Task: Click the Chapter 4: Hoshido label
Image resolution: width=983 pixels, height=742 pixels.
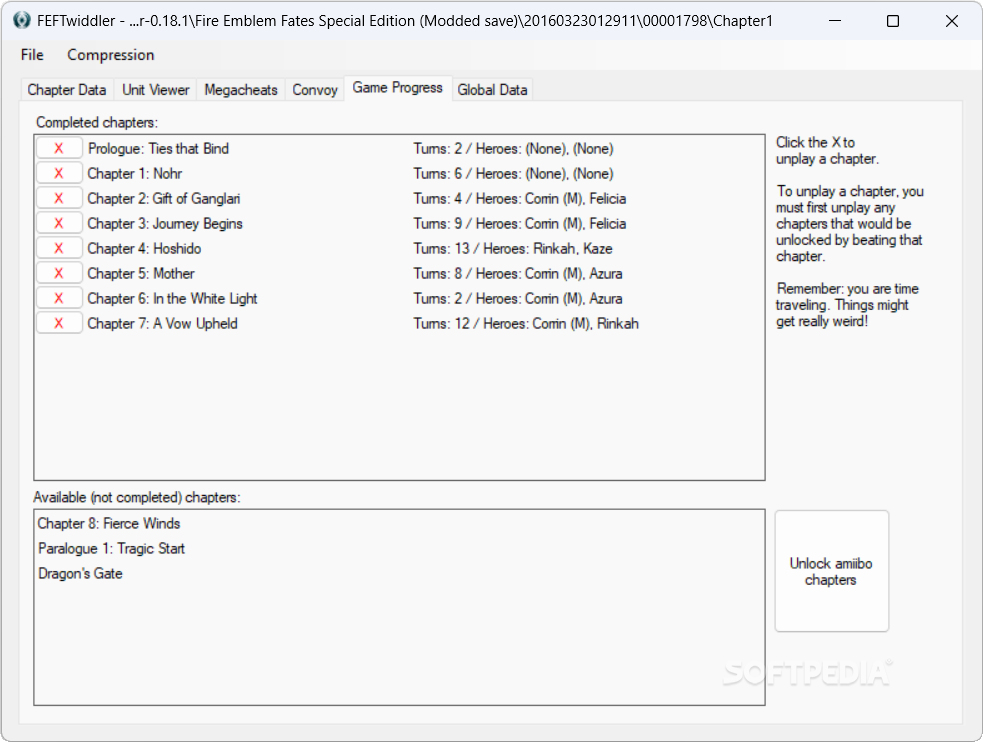Action: click(144, 249)
